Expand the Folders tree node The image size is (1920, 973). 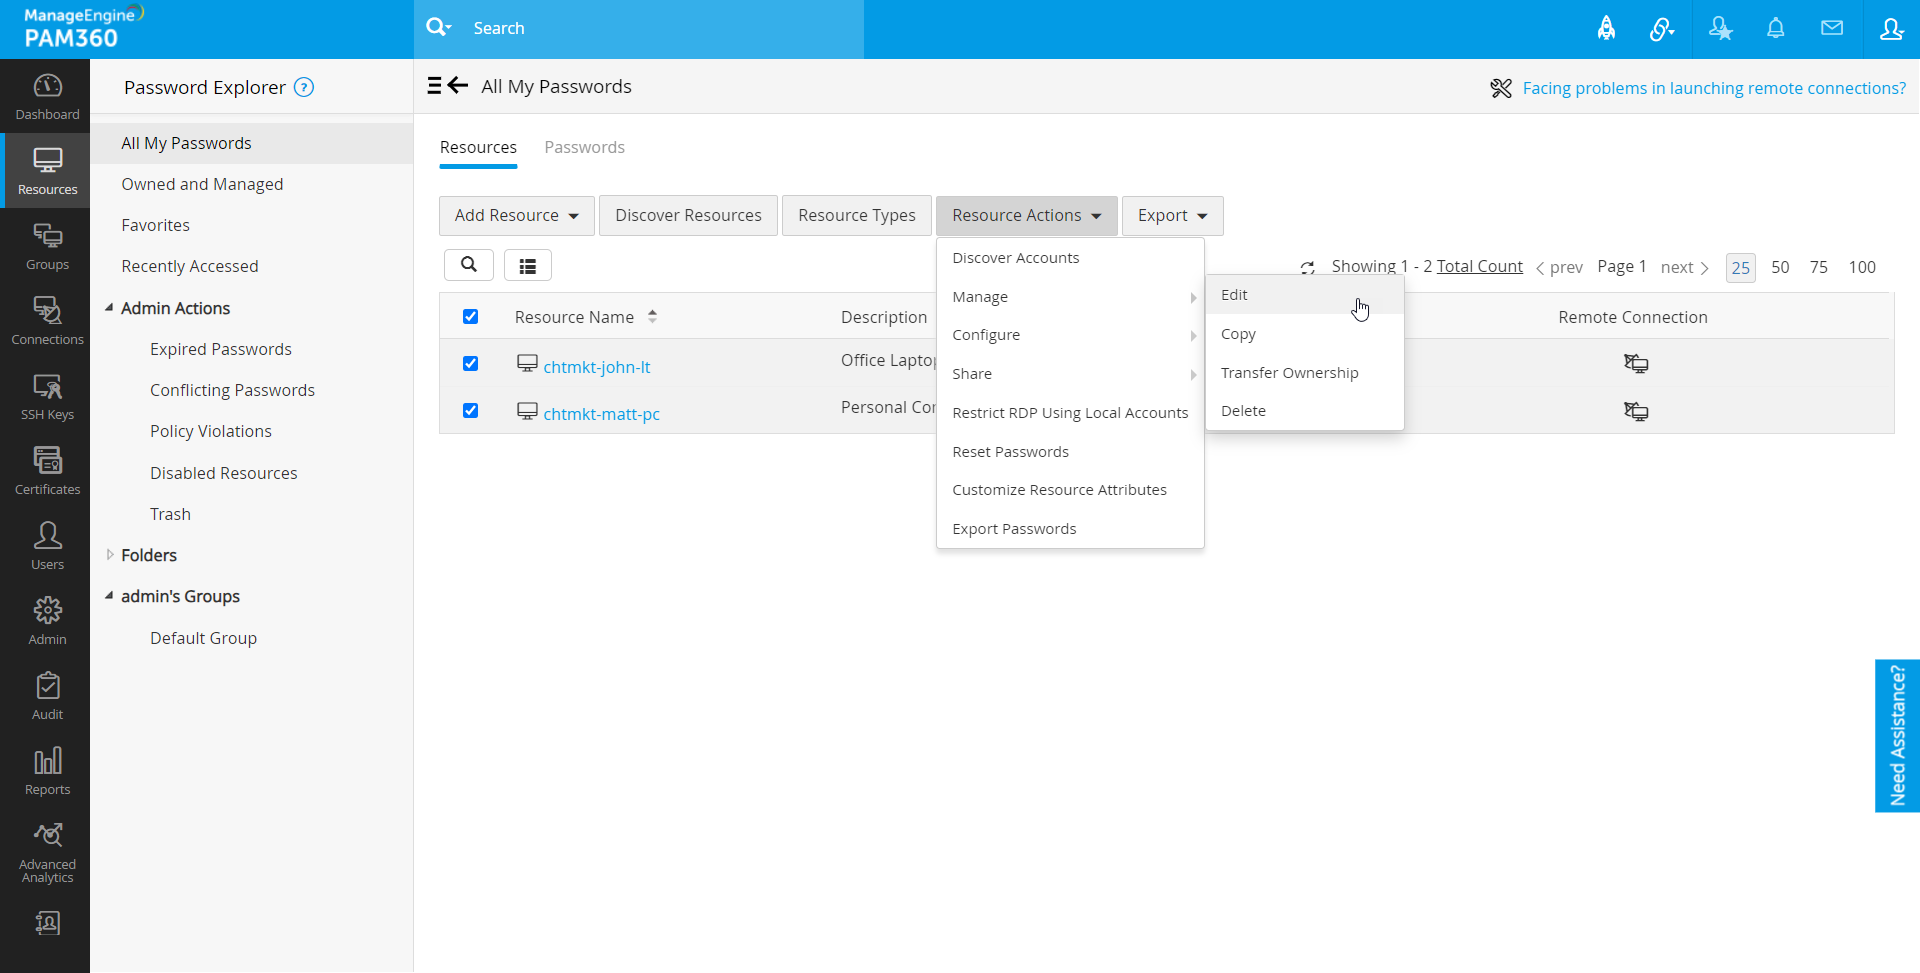(x=110, y=555)
